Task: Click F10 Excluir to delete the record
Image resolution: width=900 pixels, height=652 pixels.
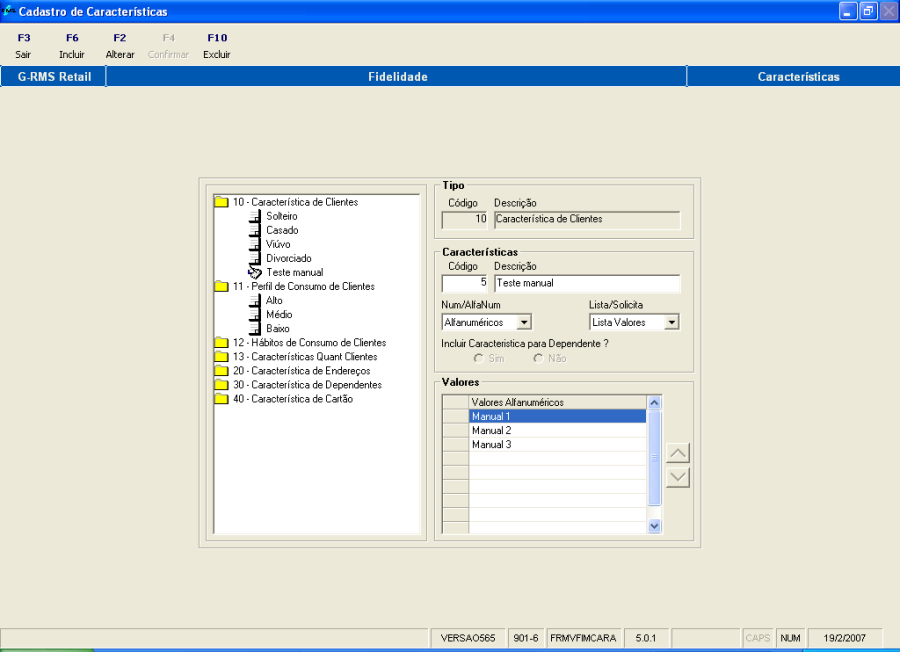Action: point(217,46)
